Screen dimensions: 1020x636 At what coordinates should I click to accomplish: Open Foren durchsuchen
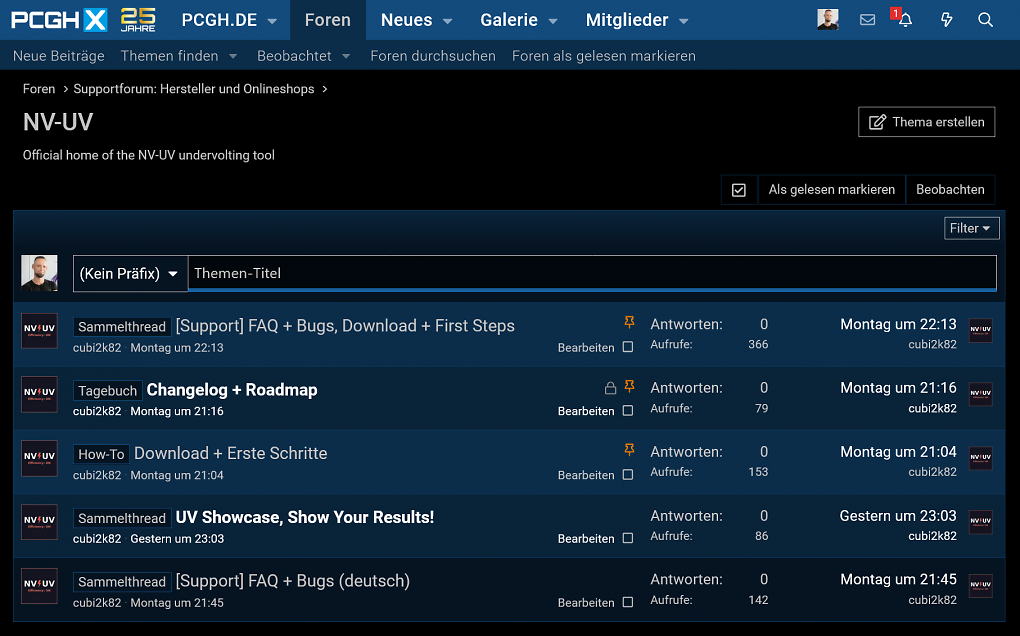tap(433, 56)
